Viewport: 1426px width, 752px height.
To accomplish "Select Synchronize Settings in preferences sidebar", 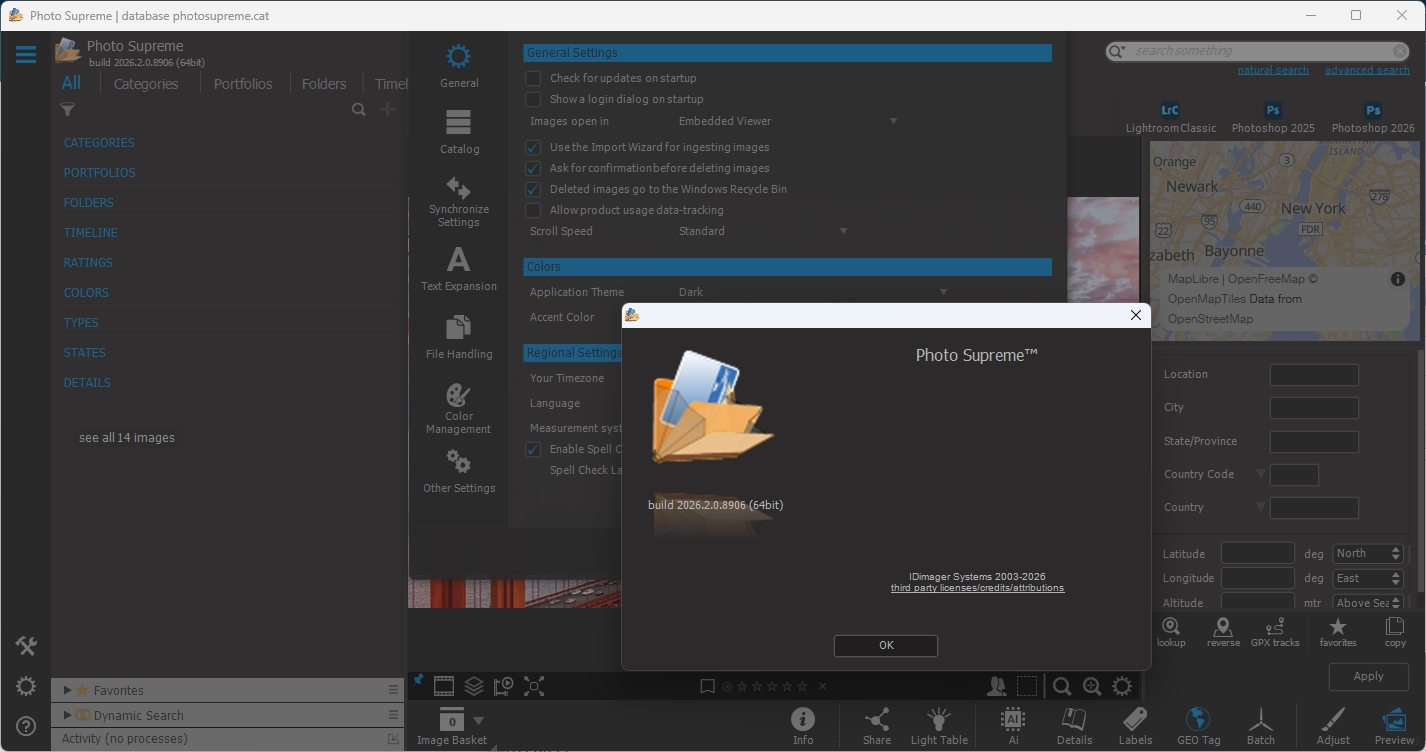I will 459,201.
